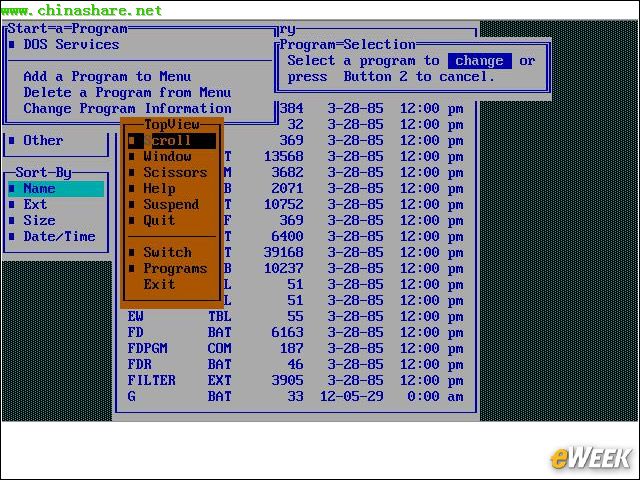
Task: Click the Sort-By panel title
Action: click(44, 172)
